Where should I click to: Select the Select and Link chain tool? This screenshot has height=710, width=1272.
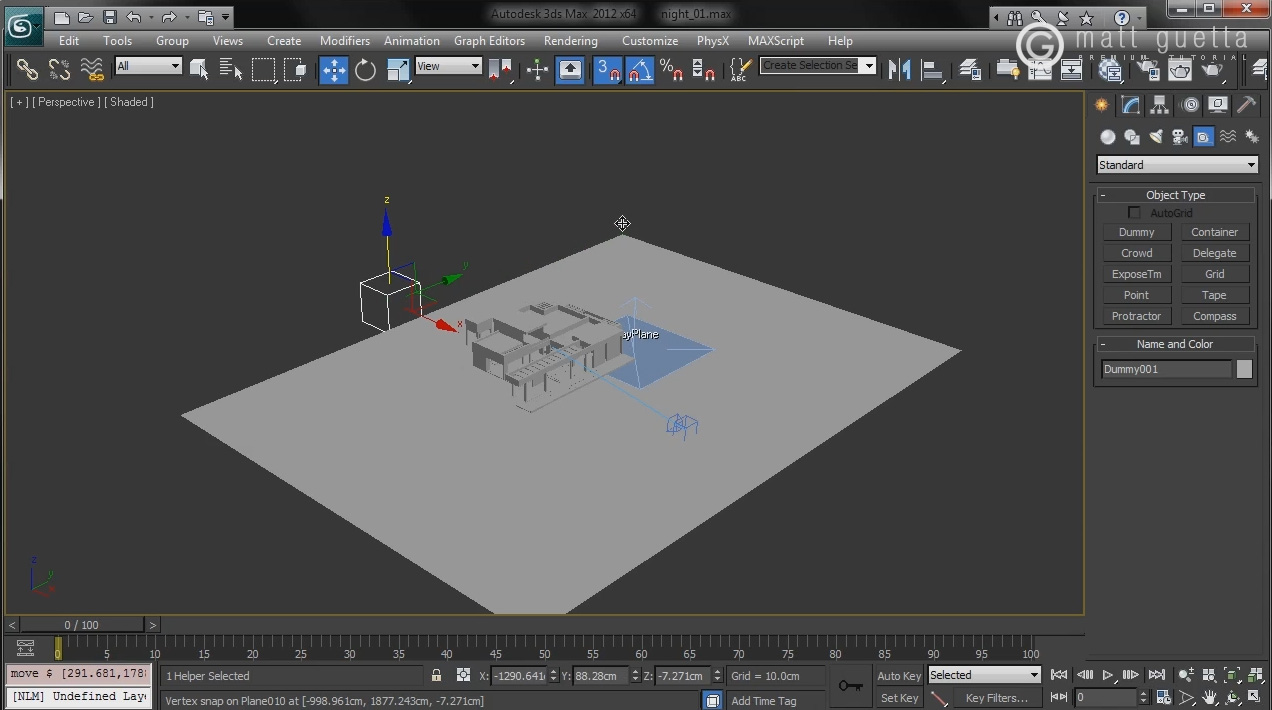(27, 69)
